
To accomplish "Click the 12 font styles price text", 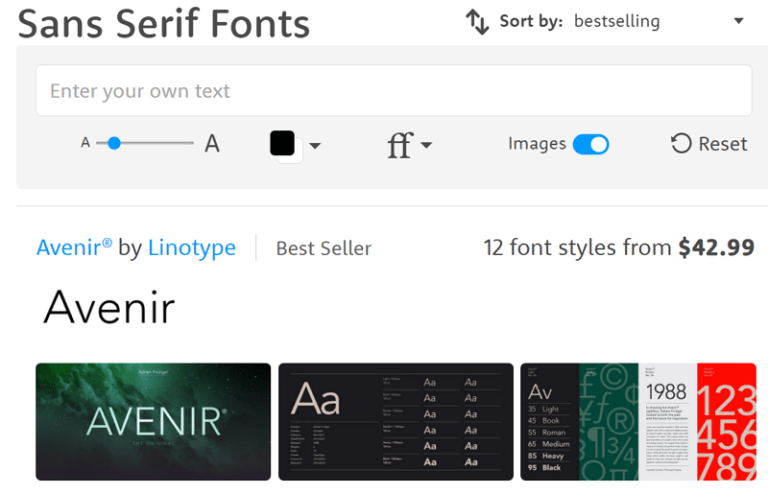I will pyautogui.click(x=618, y=247).
